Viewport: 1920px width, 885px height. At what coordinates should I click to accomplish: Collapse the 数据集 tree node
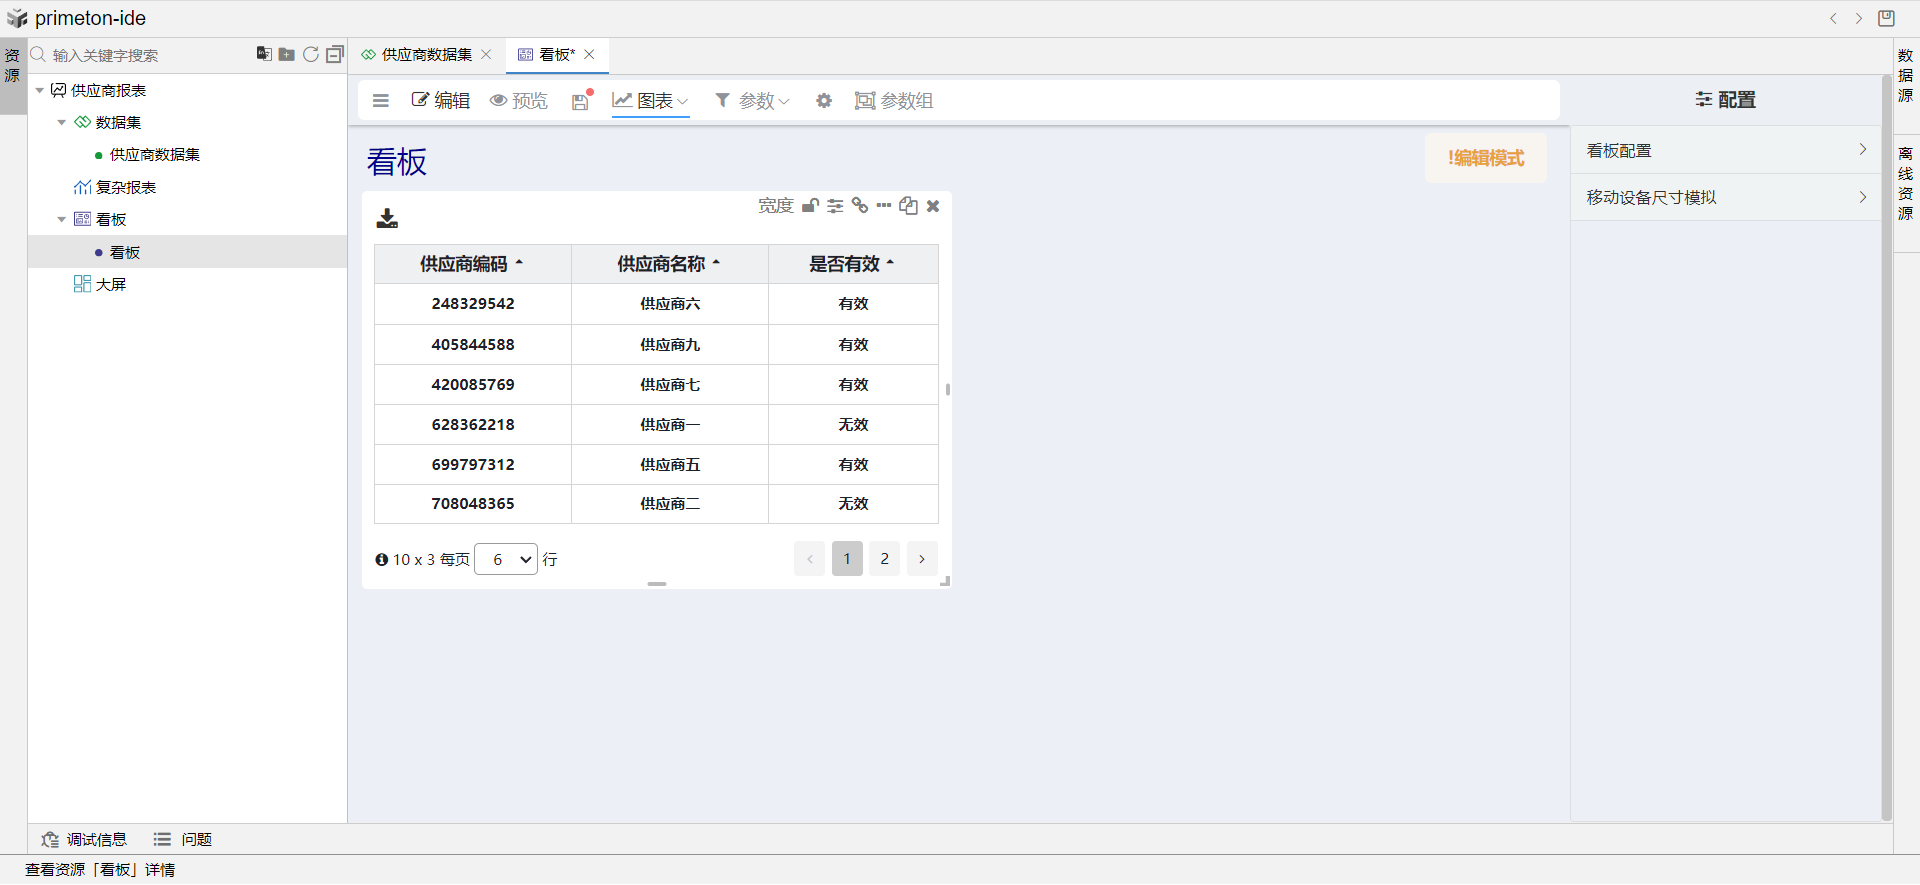(62, 123)
